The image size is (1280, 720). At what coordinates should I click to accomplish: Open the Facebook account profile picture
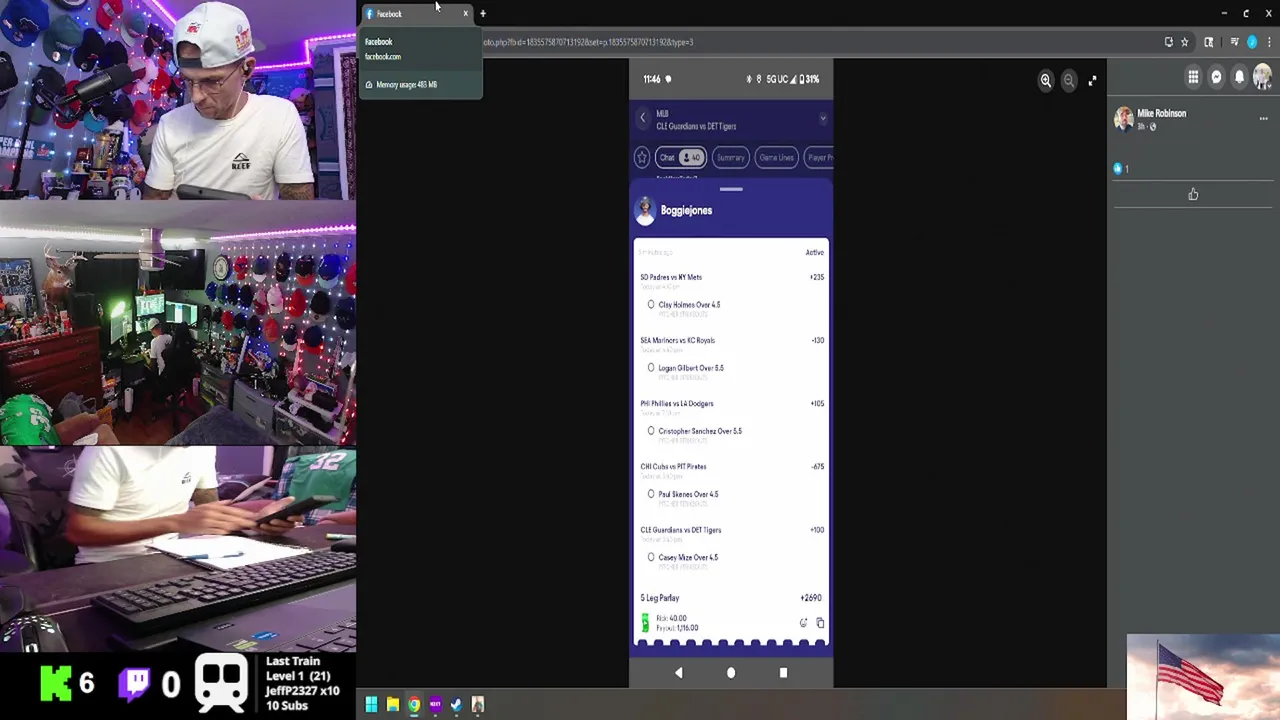[1262, 77]
